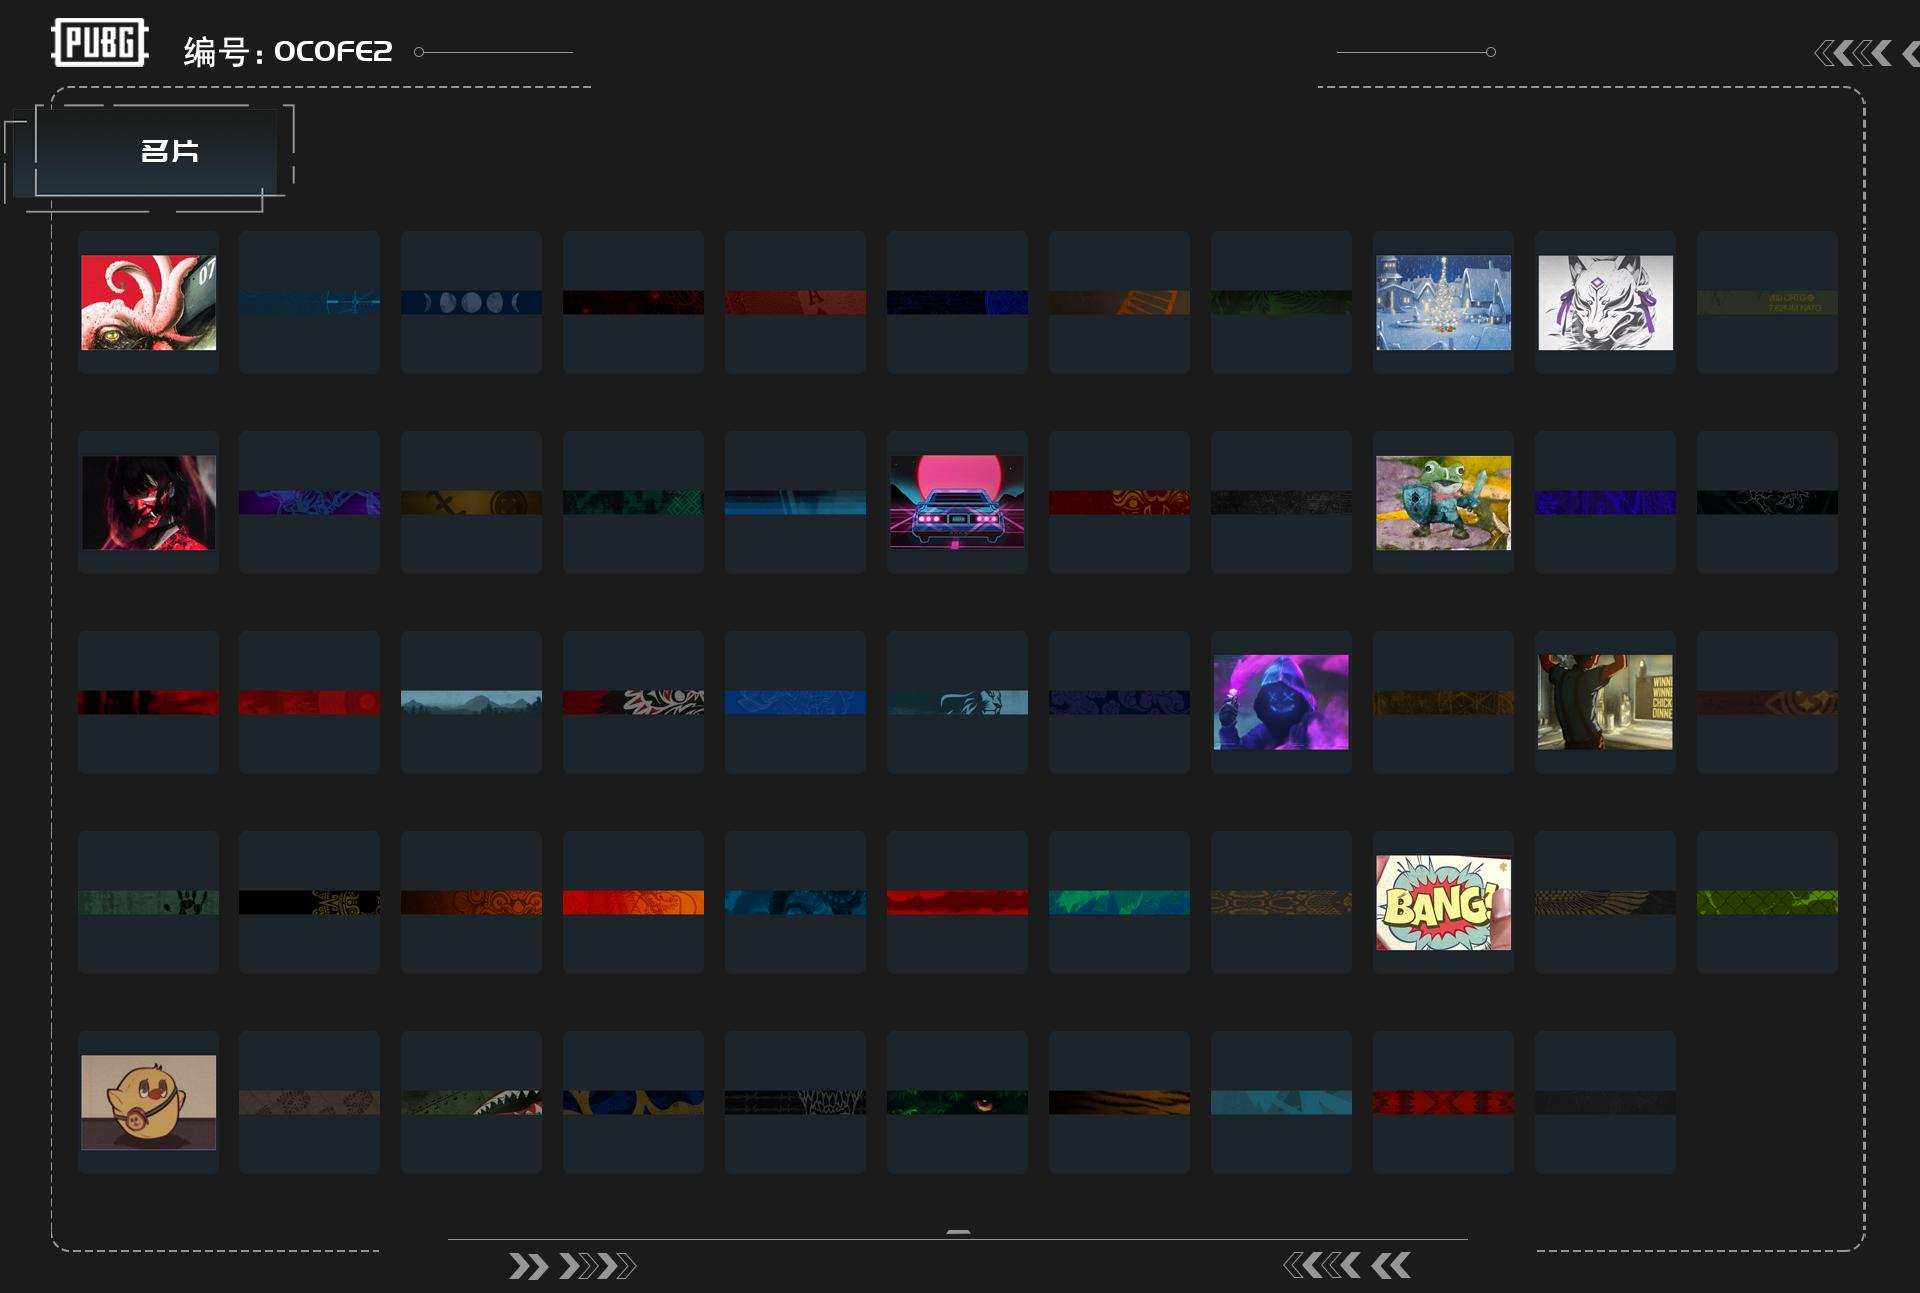Select the orange stripes banner card
Image resolution: width=1920 pixels, height=1293 pixels.
(1119, 302)
